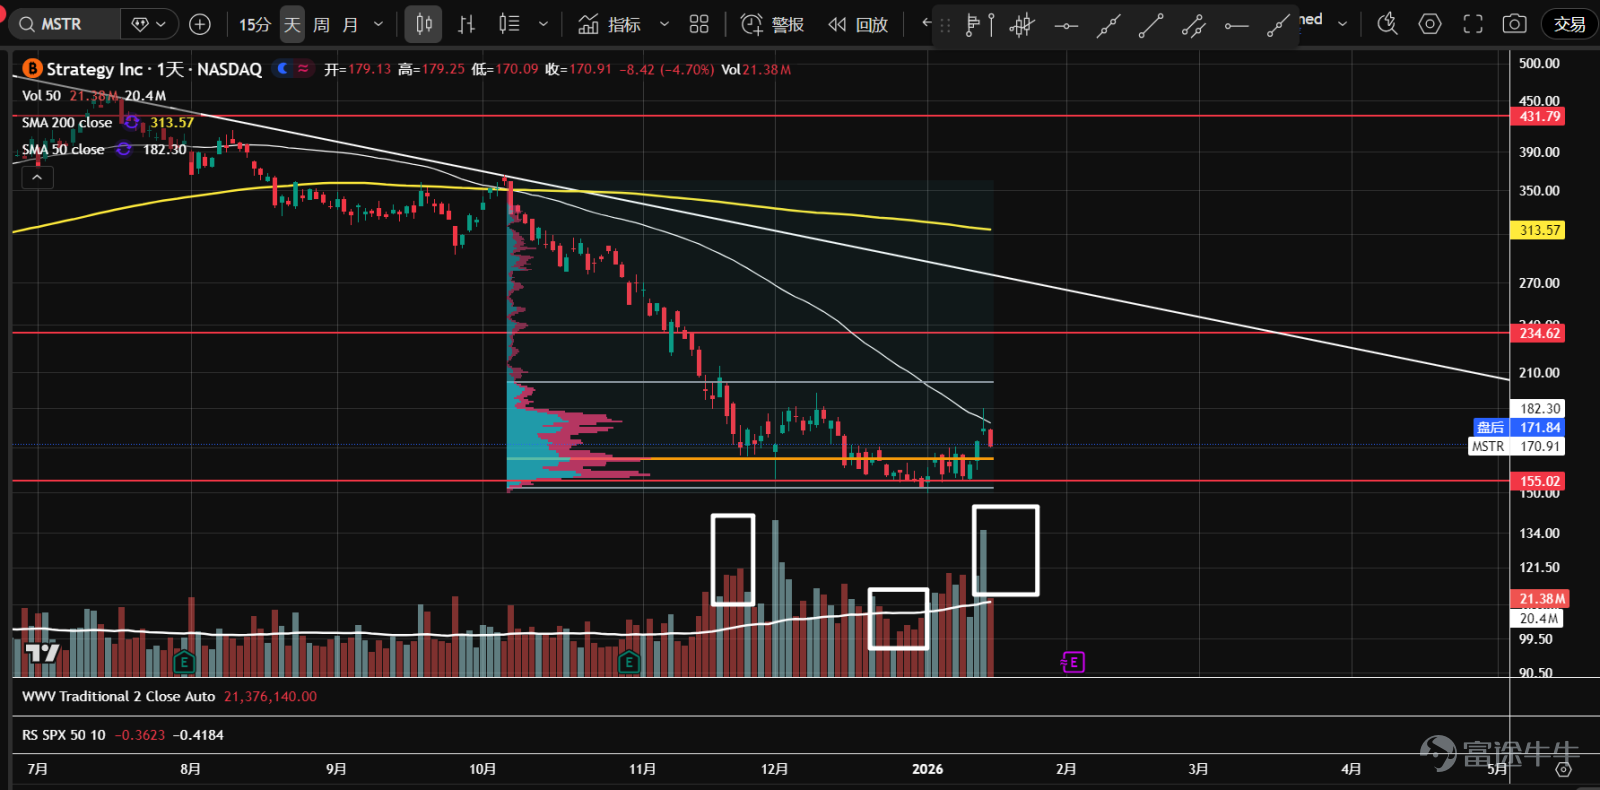Screen dimensions: 1600x790
Task: Open the diamond icon dropdown beside MSTR
Action: click(149, 24)
